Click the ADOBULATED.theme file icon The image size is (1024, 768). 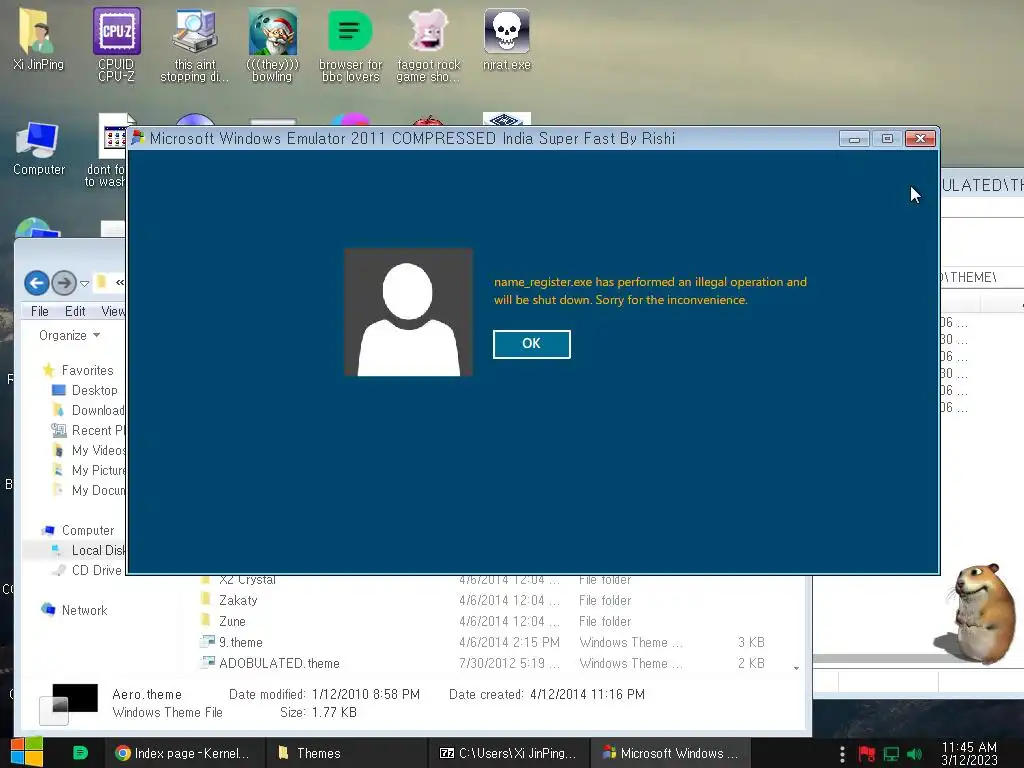pyautogui.click(x=207, y=662)
